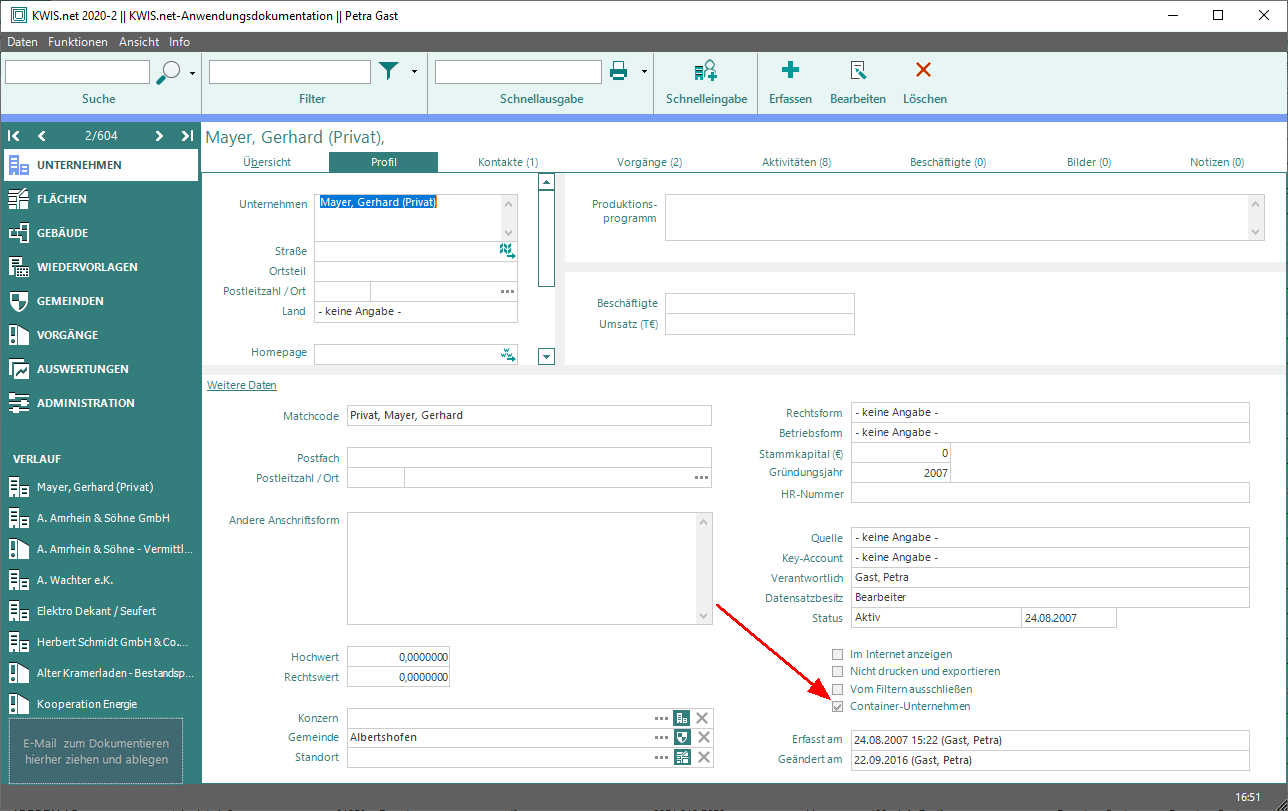
Task: Click Matchcode input field
Action: (x=529, y=415)
